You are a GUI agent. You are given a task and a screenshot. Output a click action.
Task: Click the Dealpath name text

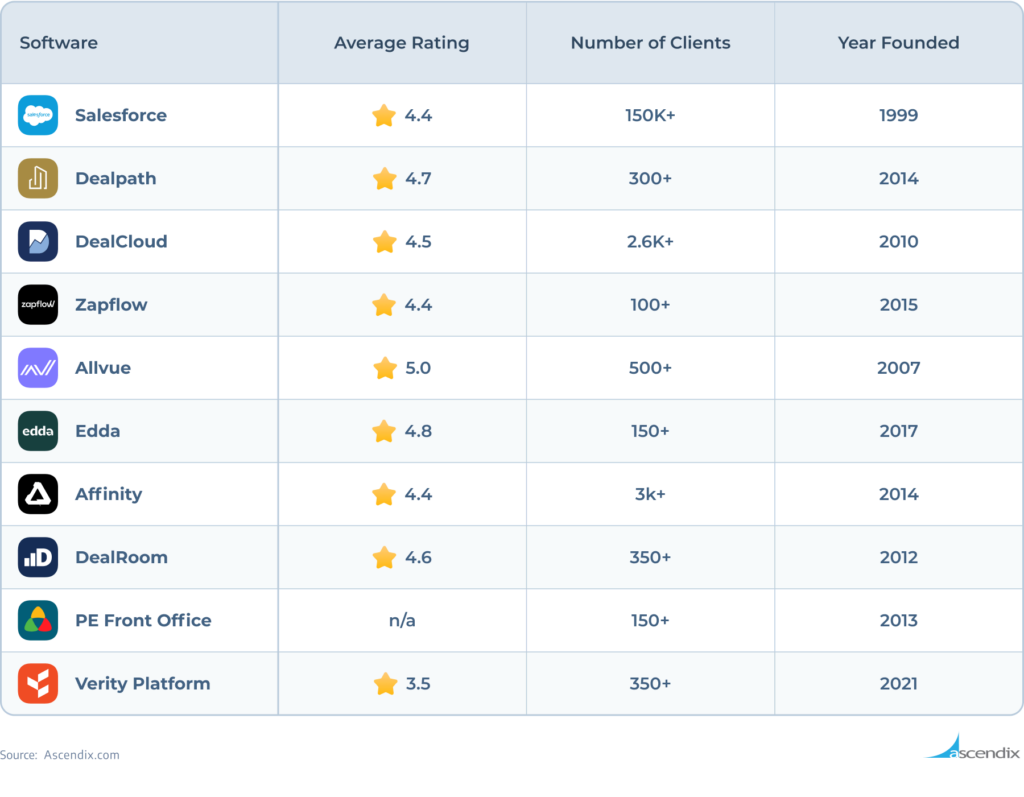[116, 178]
